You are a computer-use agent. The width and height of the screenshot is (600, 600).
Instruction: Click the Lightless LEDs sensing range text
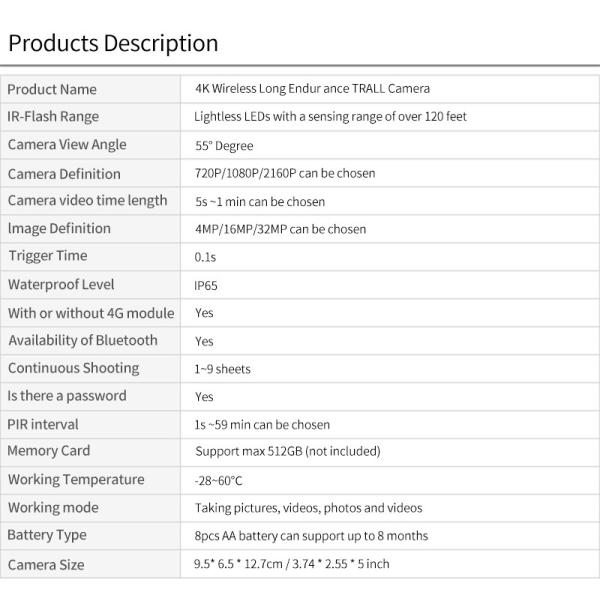click(x=330, y=117)
